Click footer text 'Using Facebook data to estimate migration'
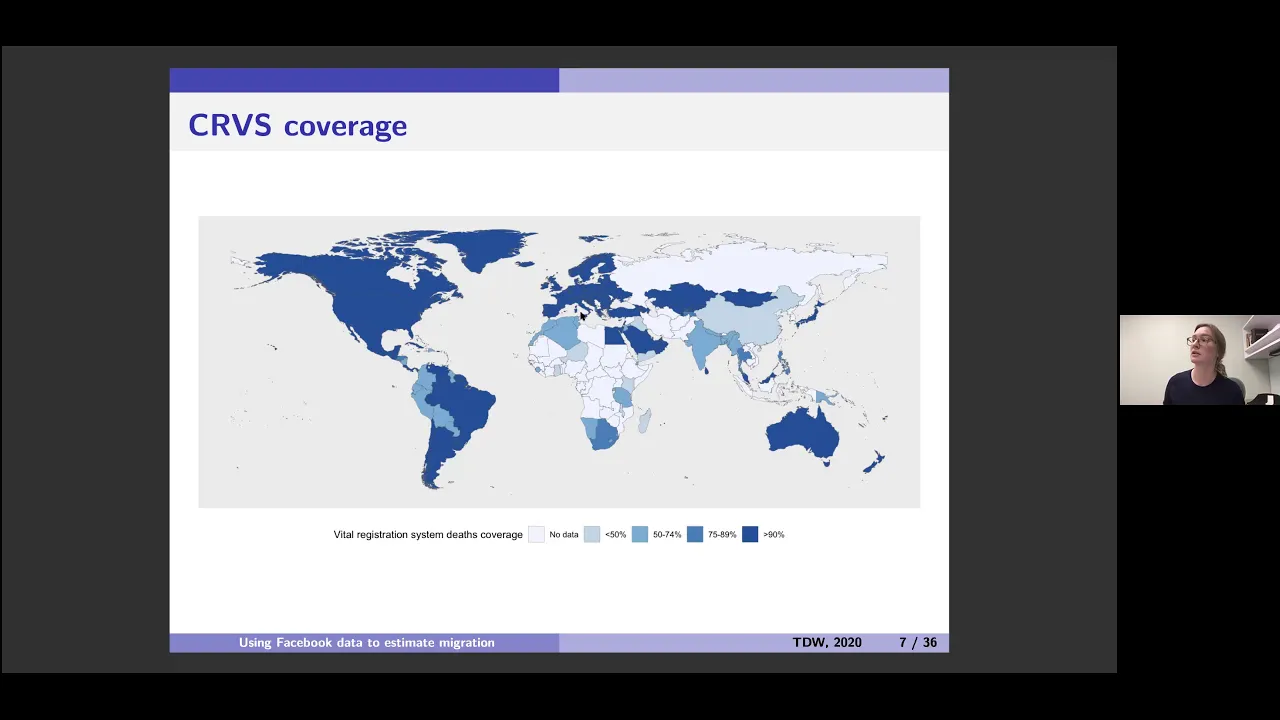The image size is (1280, 720). click(x=367, y=642)
